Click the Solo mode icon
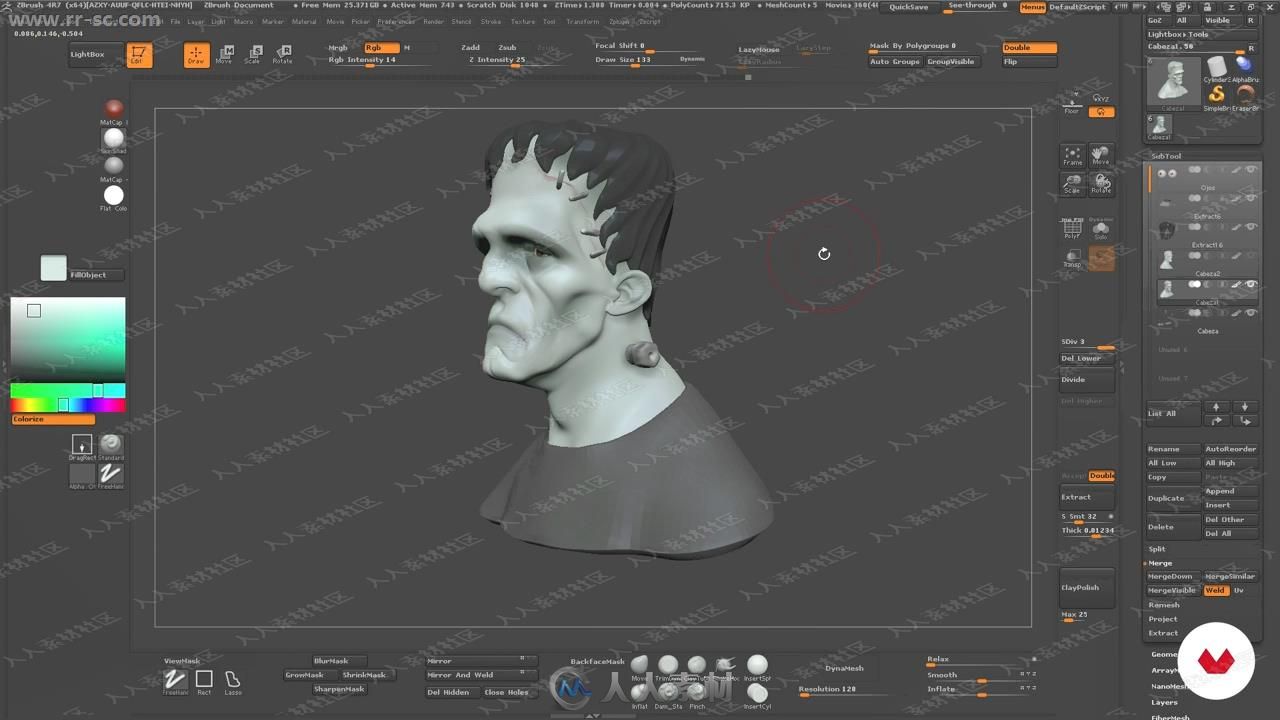The width and height of the screenshot is (1280, 720). [x=1101, y=229]
